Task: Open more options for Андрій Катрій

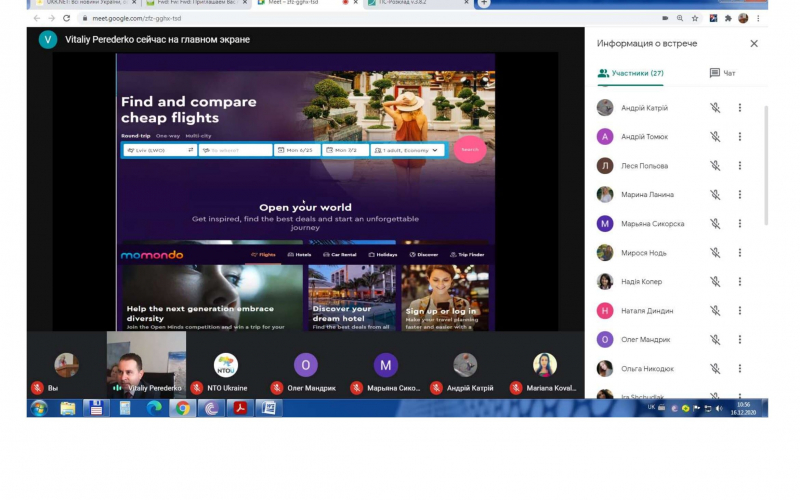Action: coord(740,108)
